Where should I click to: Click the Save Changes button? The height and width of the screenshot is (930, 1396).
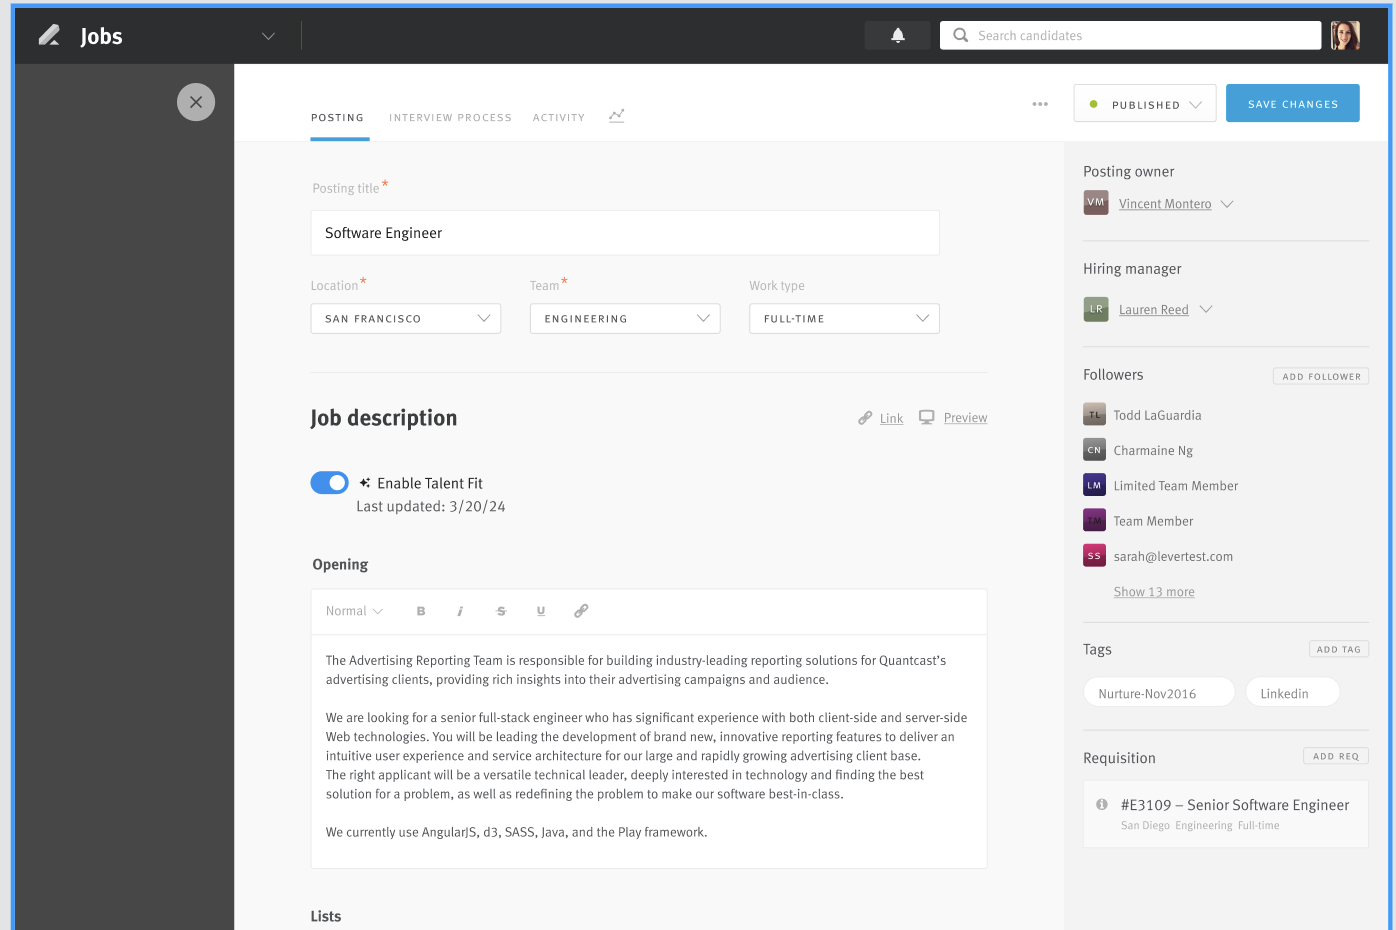click(x=1292, y=104)
